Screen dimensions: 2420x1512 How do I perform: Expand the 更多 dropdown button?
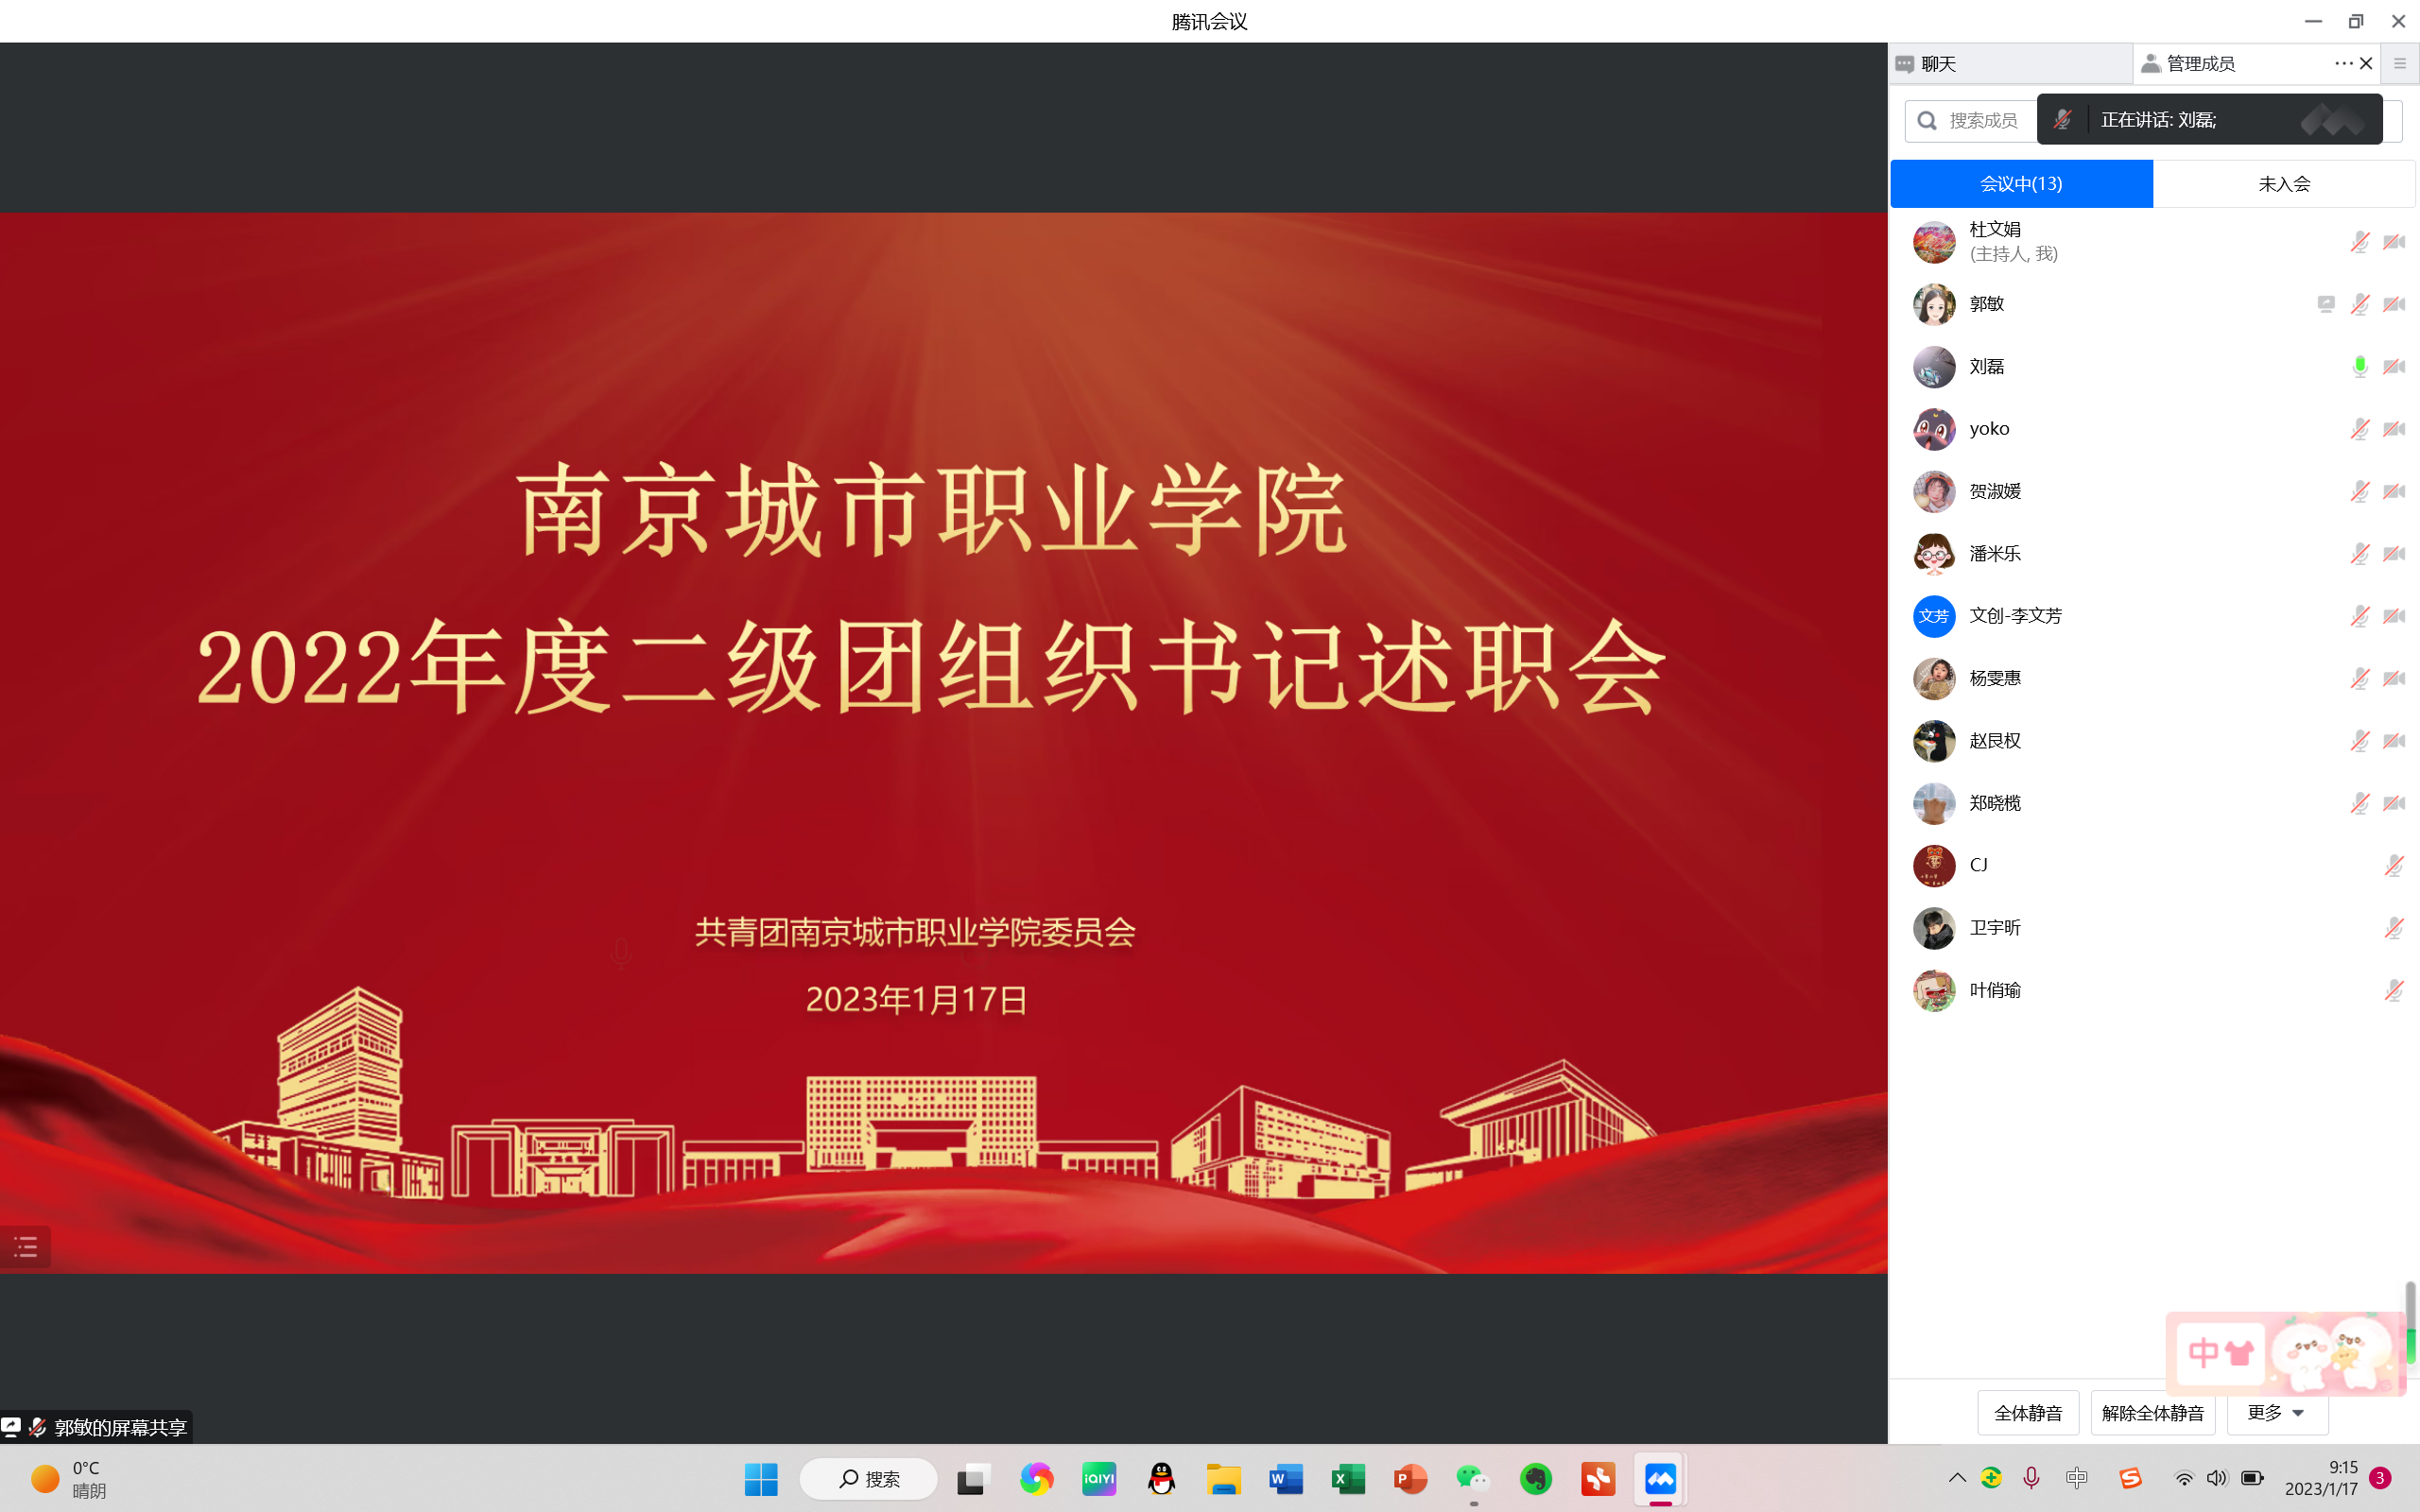pos(2277,1412)
